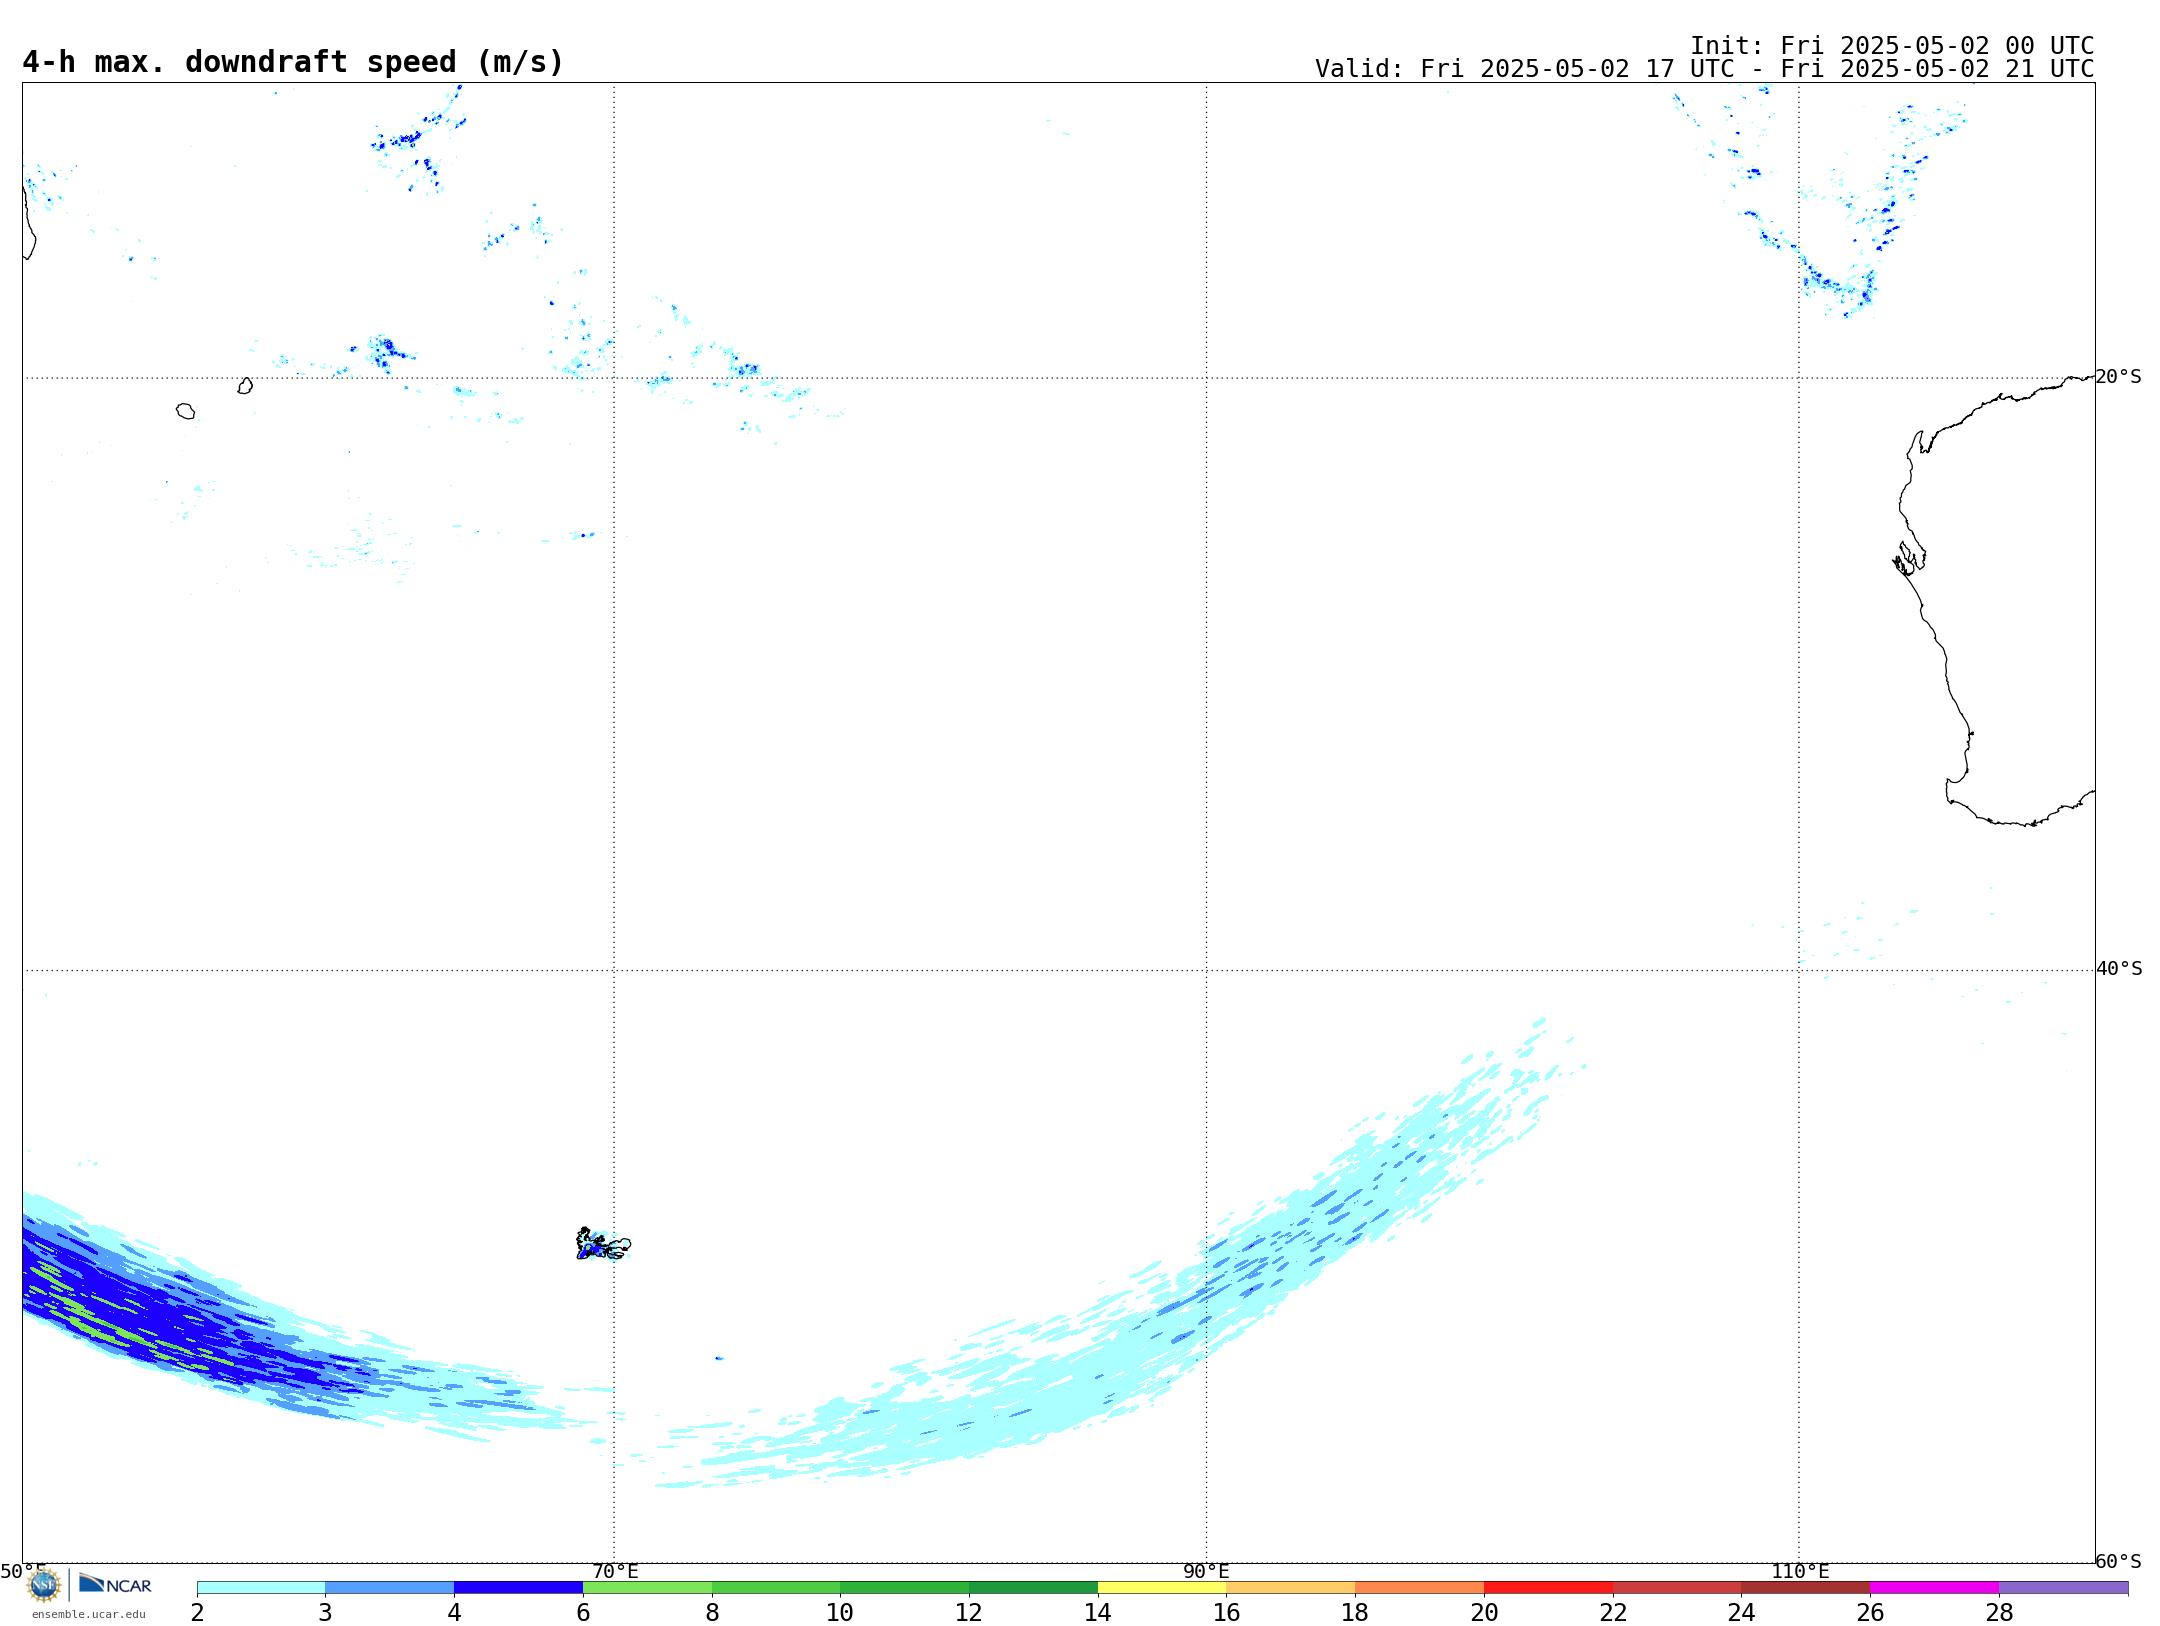This screenshot has width=2160, height=1626.
Task: Click the Shark Bay inlet on Australia's coast
Action: (x=1909, y=558)
